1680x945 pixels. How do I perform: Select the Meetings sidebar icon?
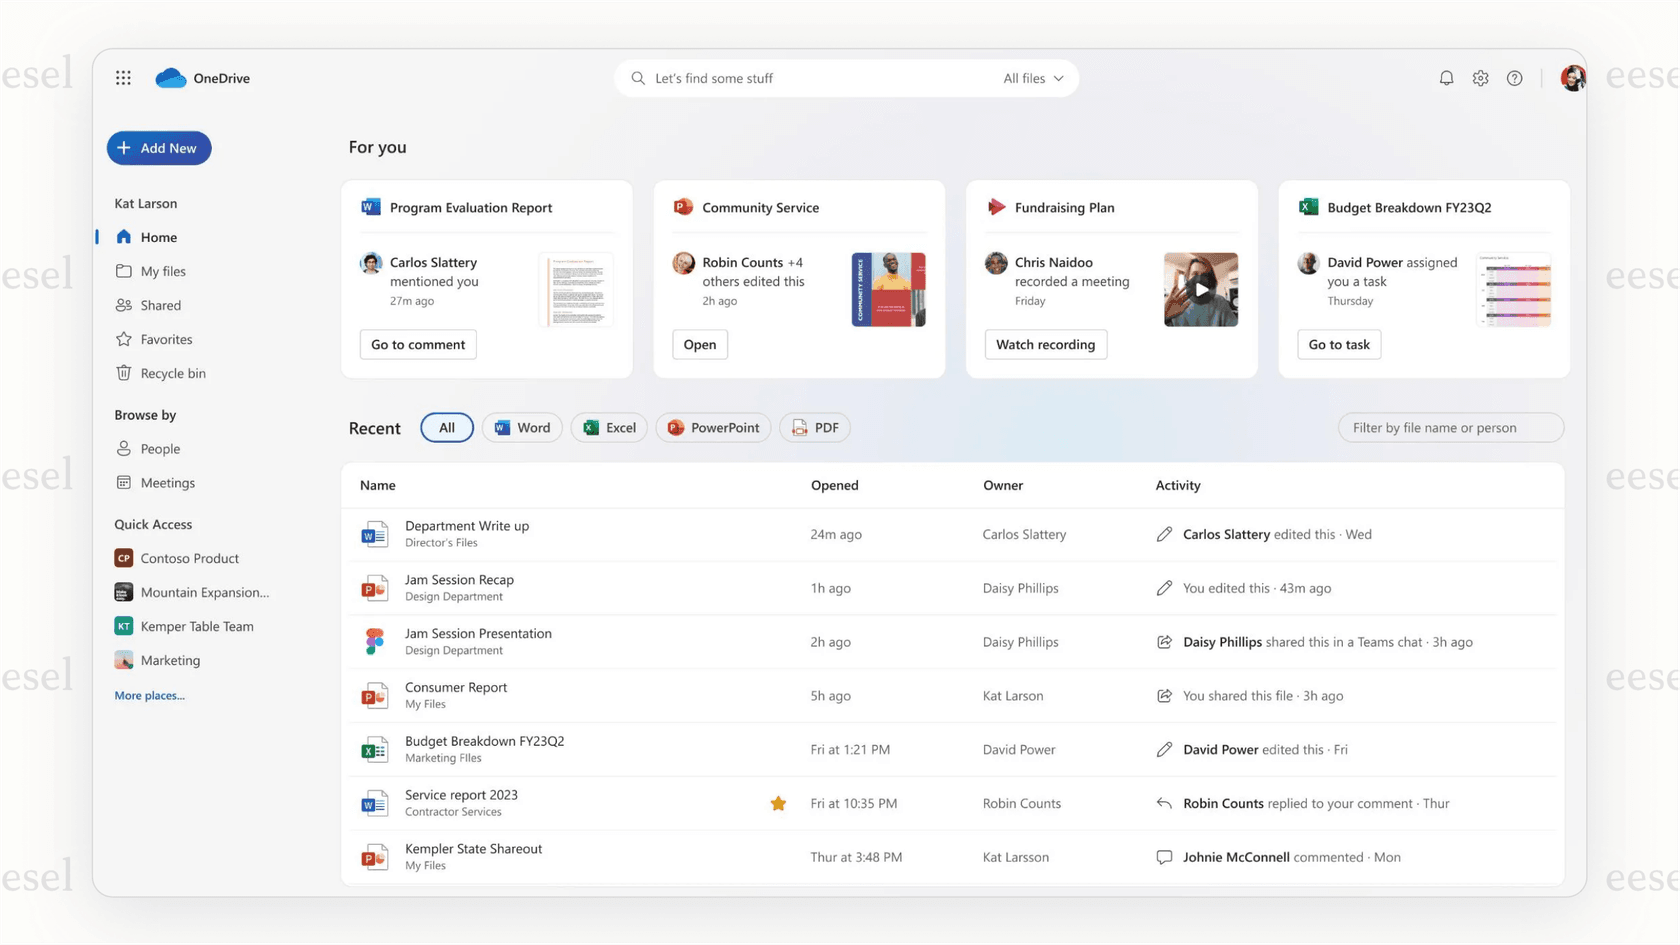click(123, 482)
